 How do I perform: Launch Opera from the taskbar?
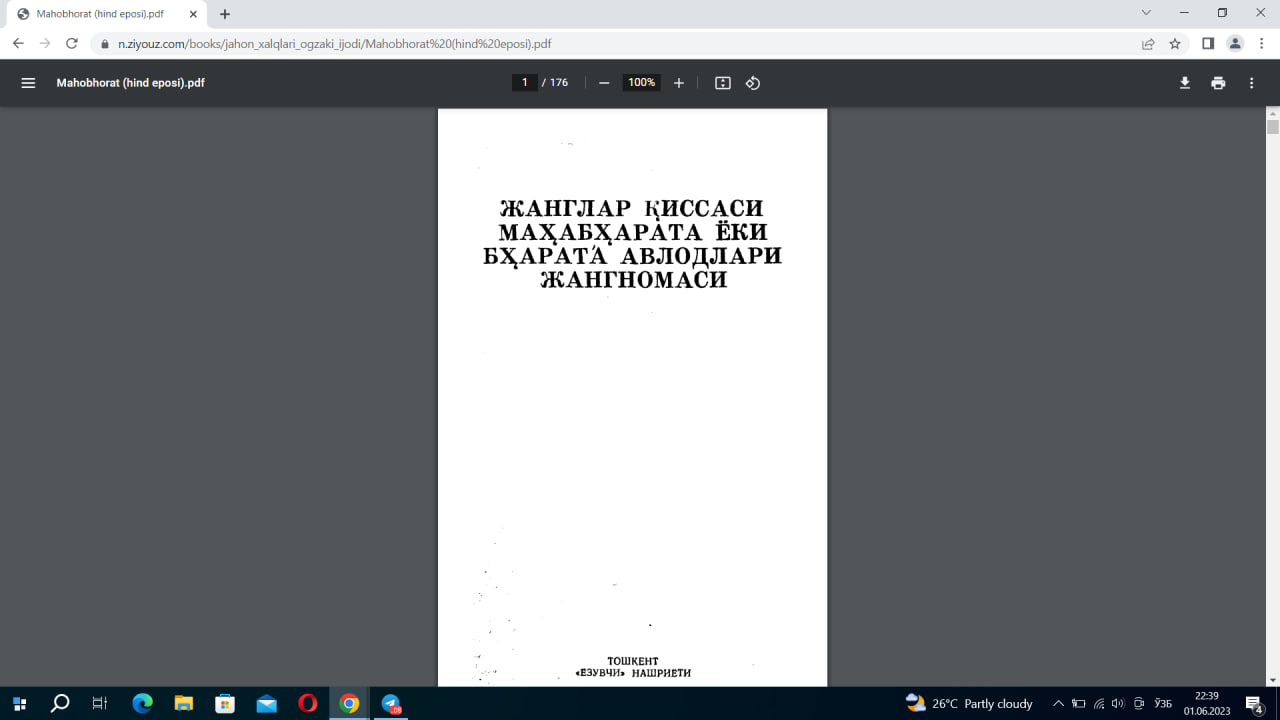(306, 703)
